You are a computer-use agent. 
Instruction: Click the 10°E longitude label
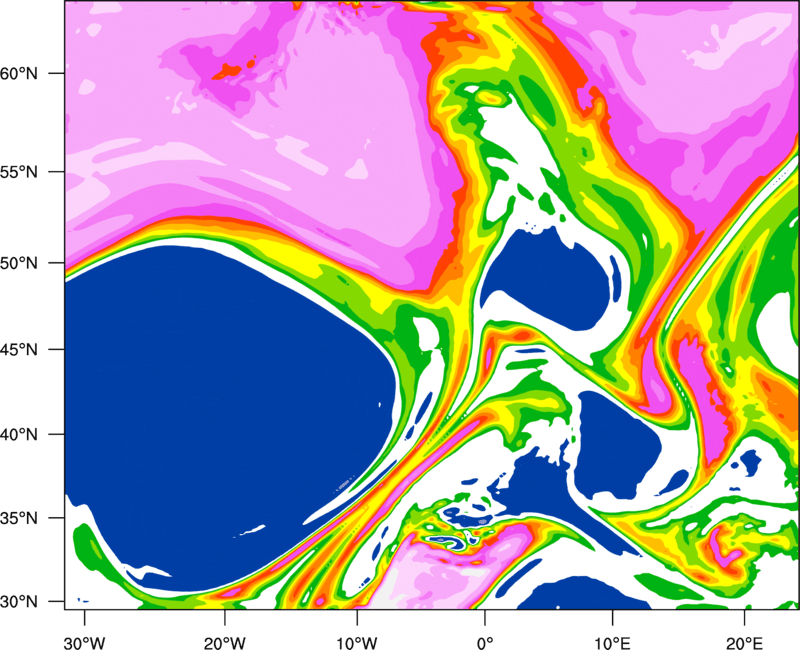point(612,643)
